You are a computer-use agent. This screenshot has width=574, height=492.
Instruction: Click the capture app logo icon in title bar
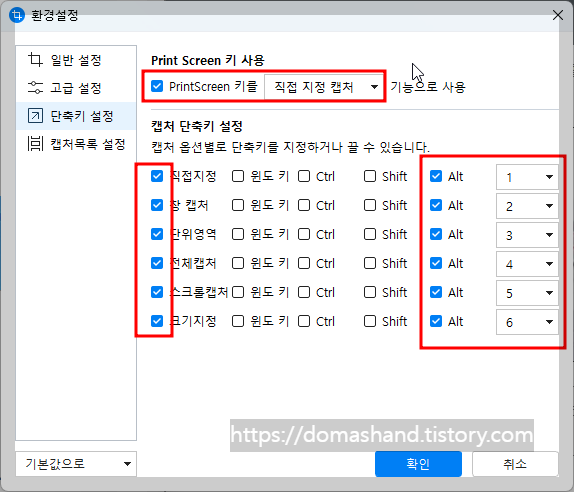click(x=16, y=15)
